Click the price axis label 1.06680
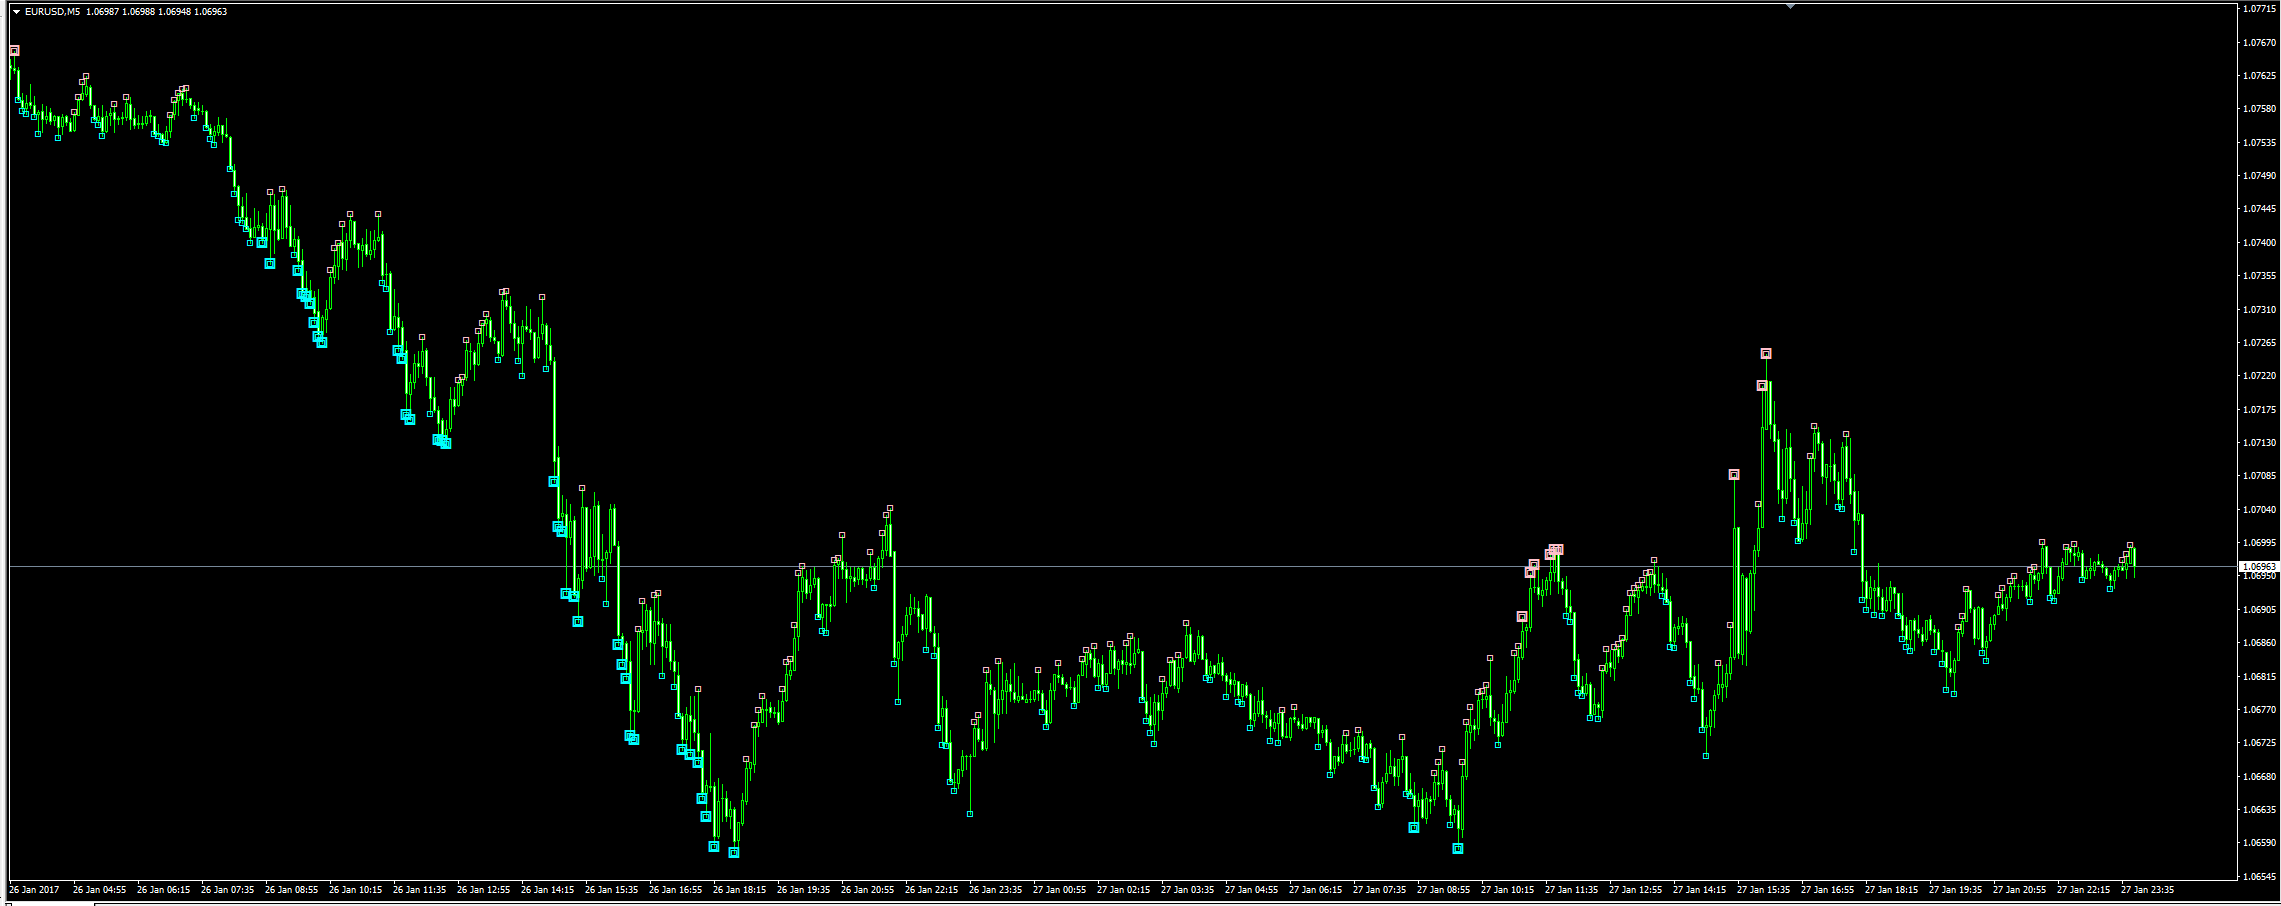2281x906 pixels. tap(2260, 776)
